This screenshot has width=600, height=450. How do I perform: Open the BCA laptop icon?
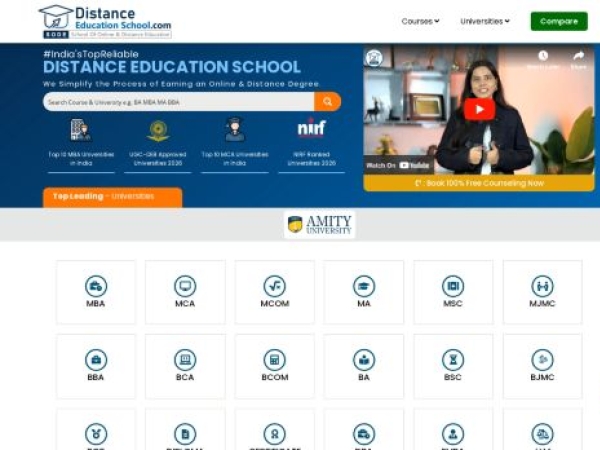(185, 360)
